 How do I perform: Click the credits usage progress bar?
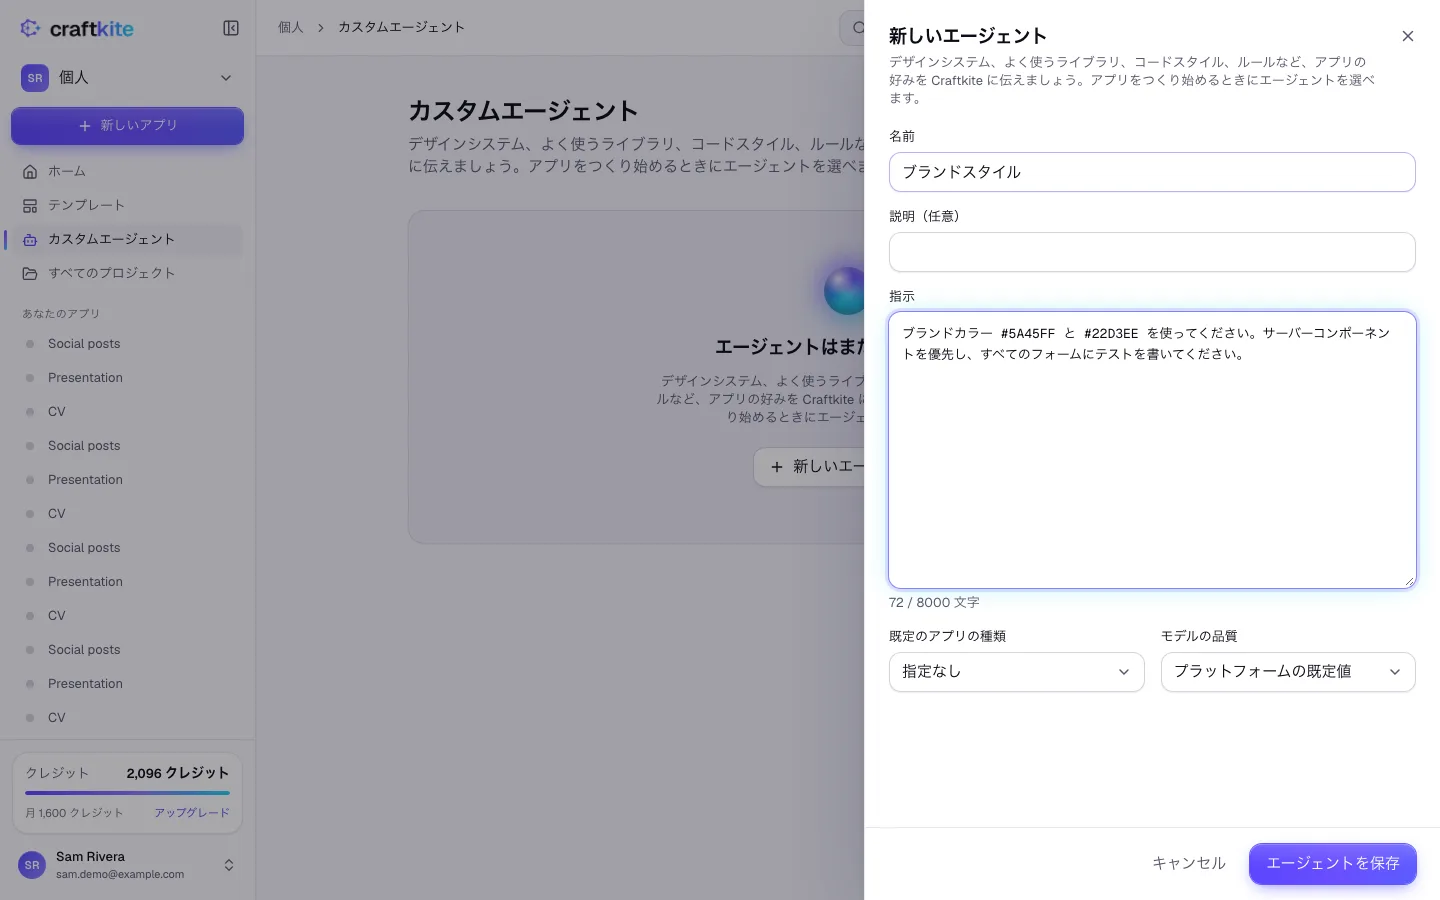127,793
